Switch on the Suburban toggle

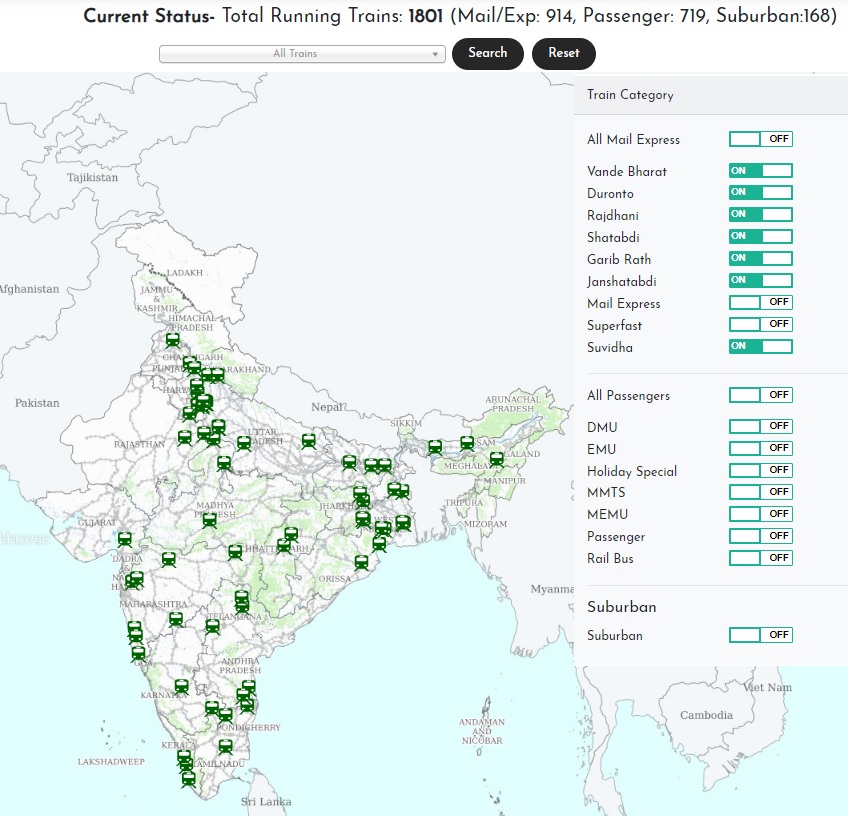760,635
